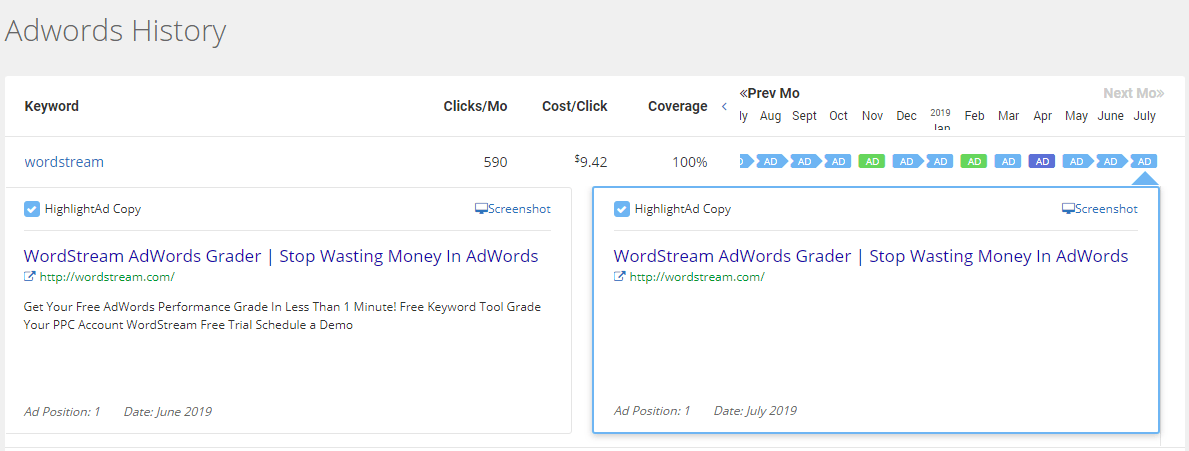This screenshot has height=451, width=1189.
Task: Click the Mar AD badge in timeline
Action: [1009, 161]
